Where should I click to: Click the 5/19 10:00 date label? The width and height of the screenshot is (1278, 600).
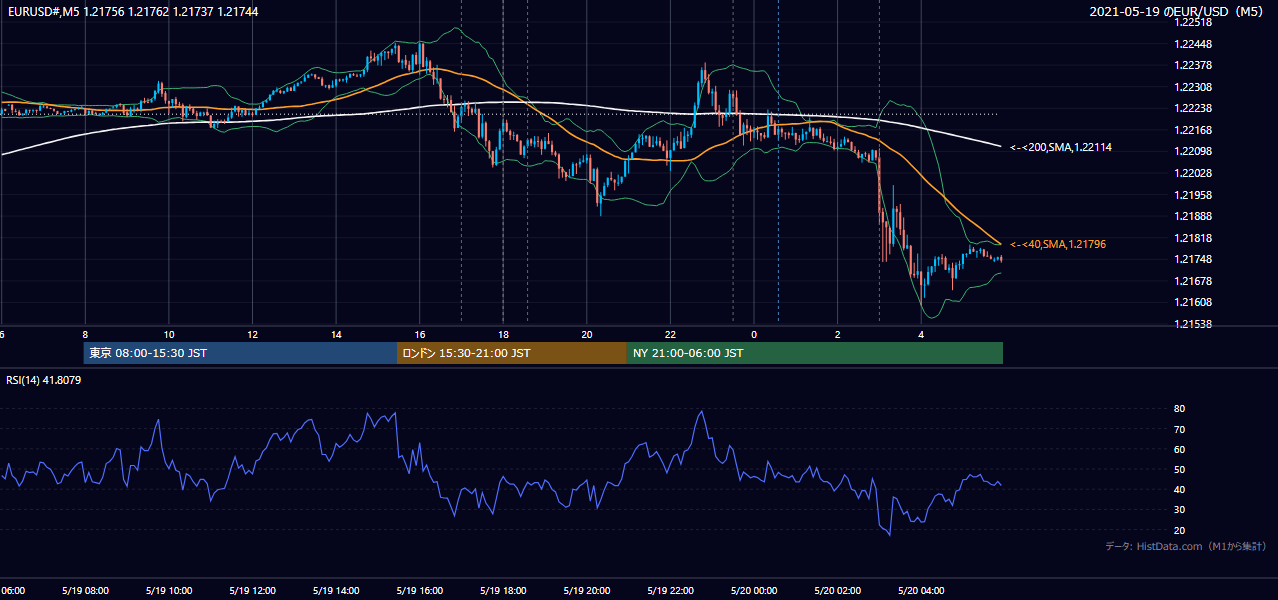click(x=169, y=590)
